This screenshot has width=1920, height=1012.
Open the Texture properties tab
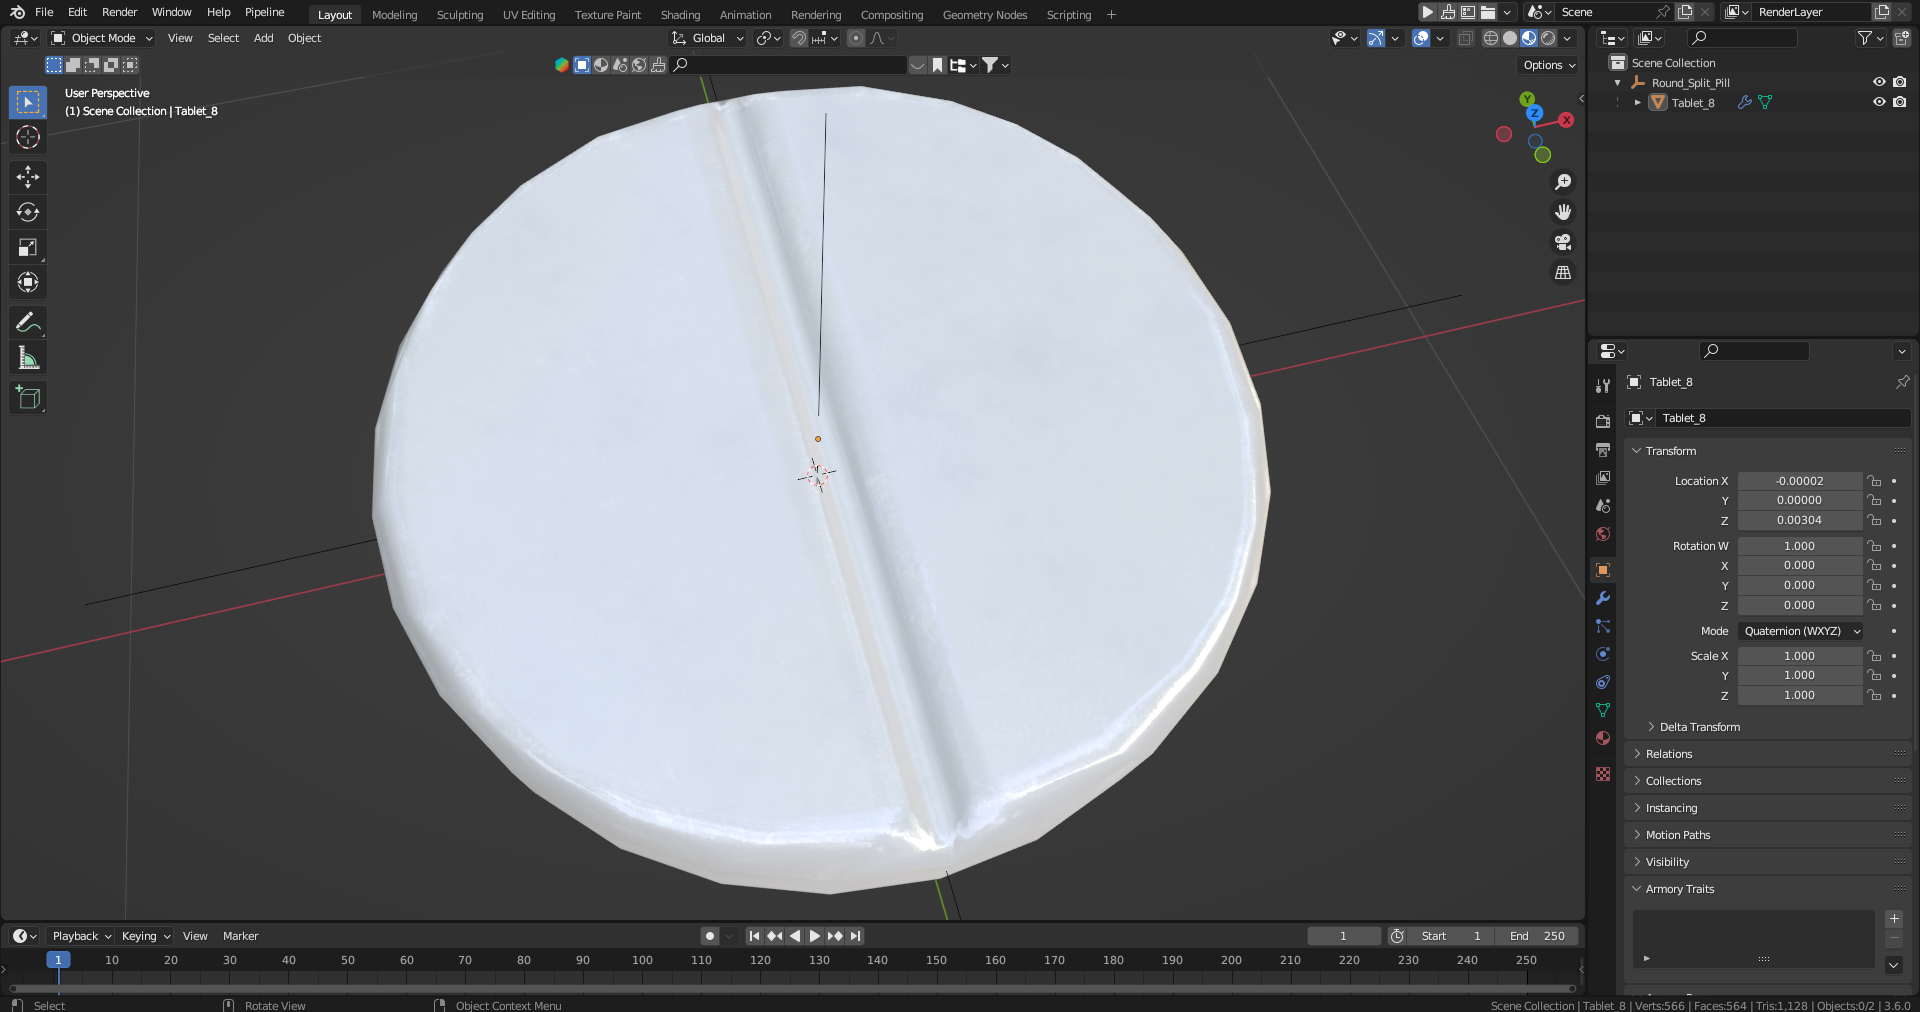tap(1603, 774)
